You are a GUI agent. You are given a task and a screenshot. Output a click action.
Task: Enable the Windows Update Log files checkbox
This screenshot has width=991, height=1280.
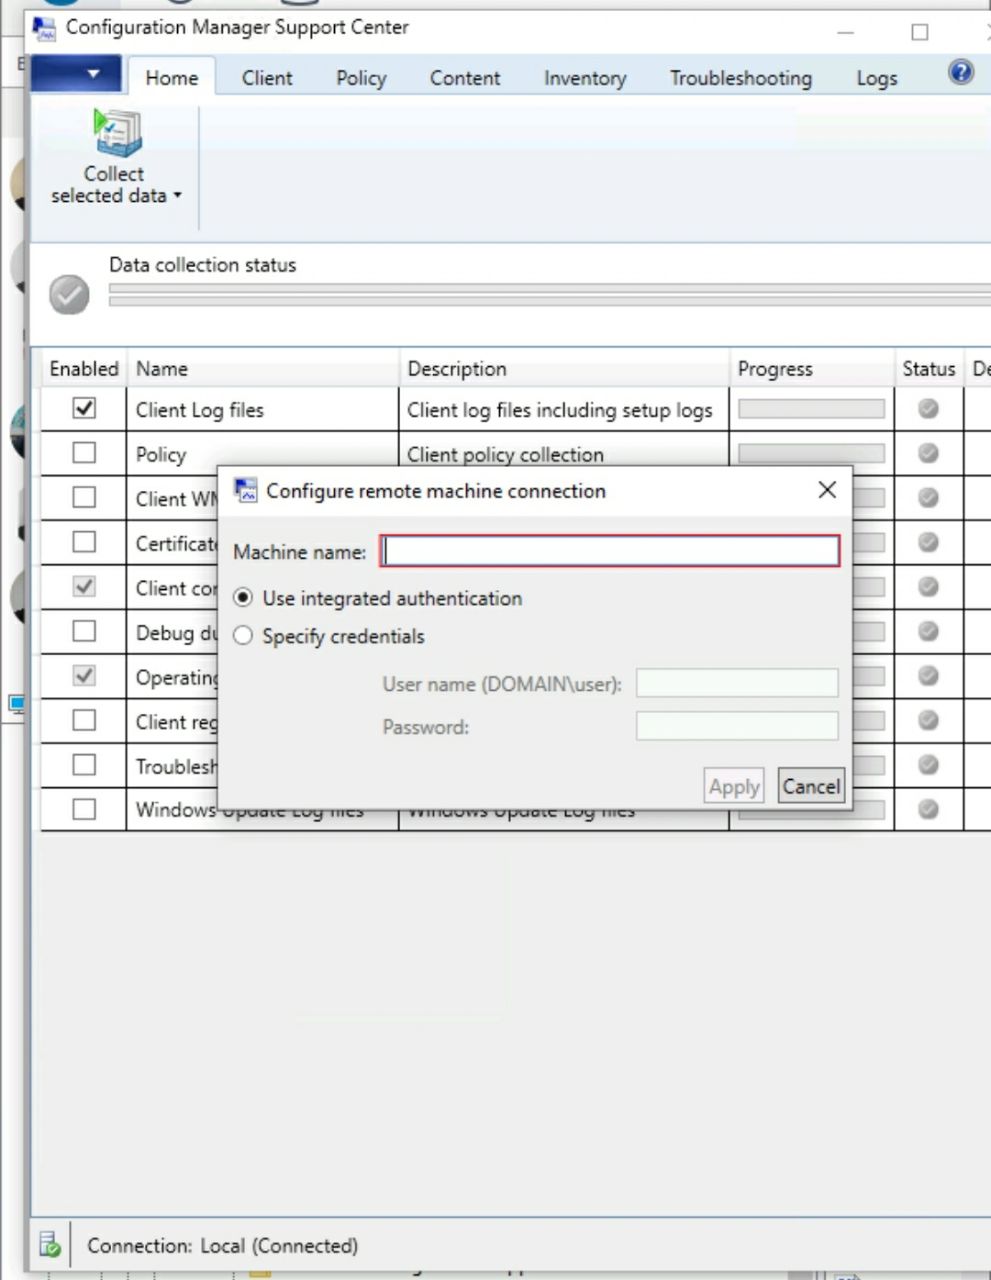click(x=84, y=809)
